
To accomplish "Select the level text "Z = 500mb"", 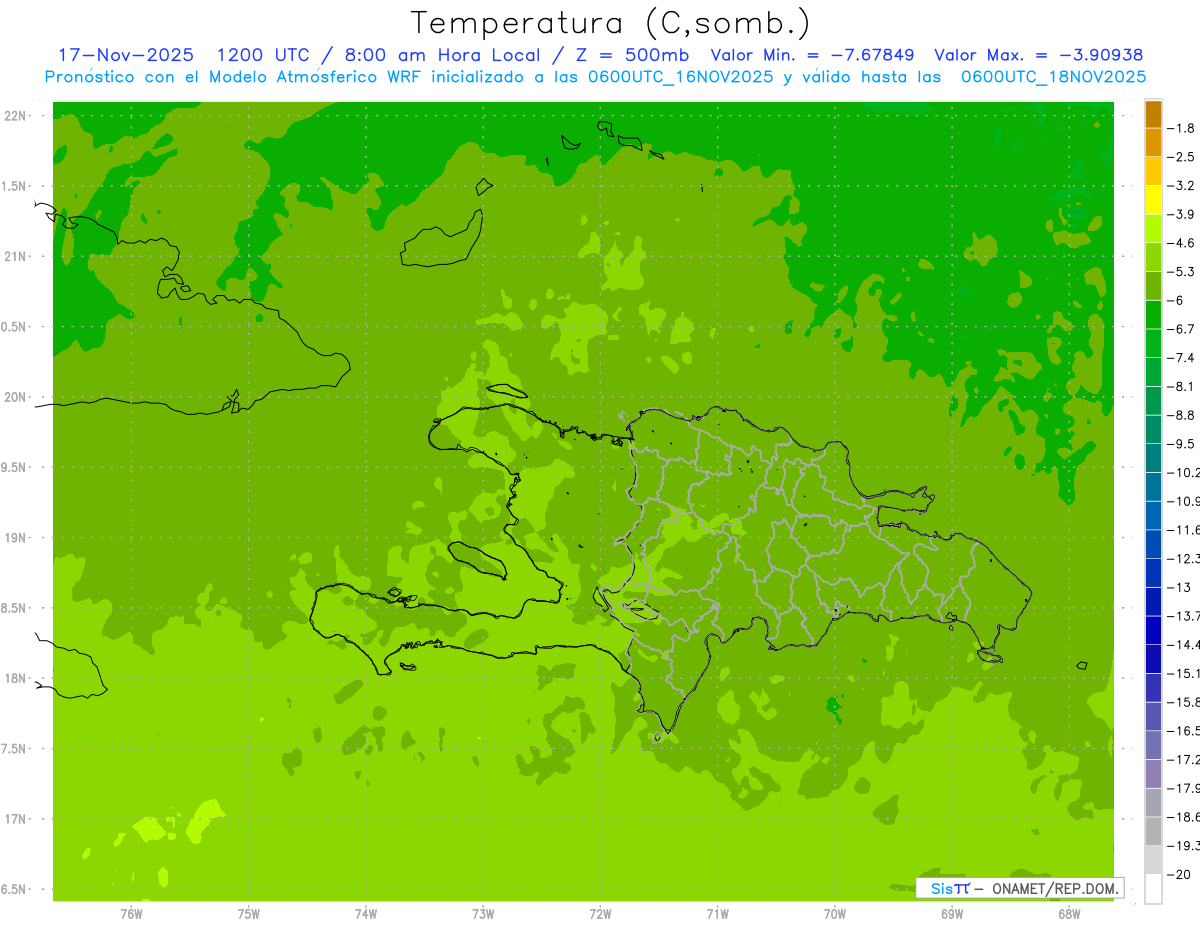I will [632, 55].
